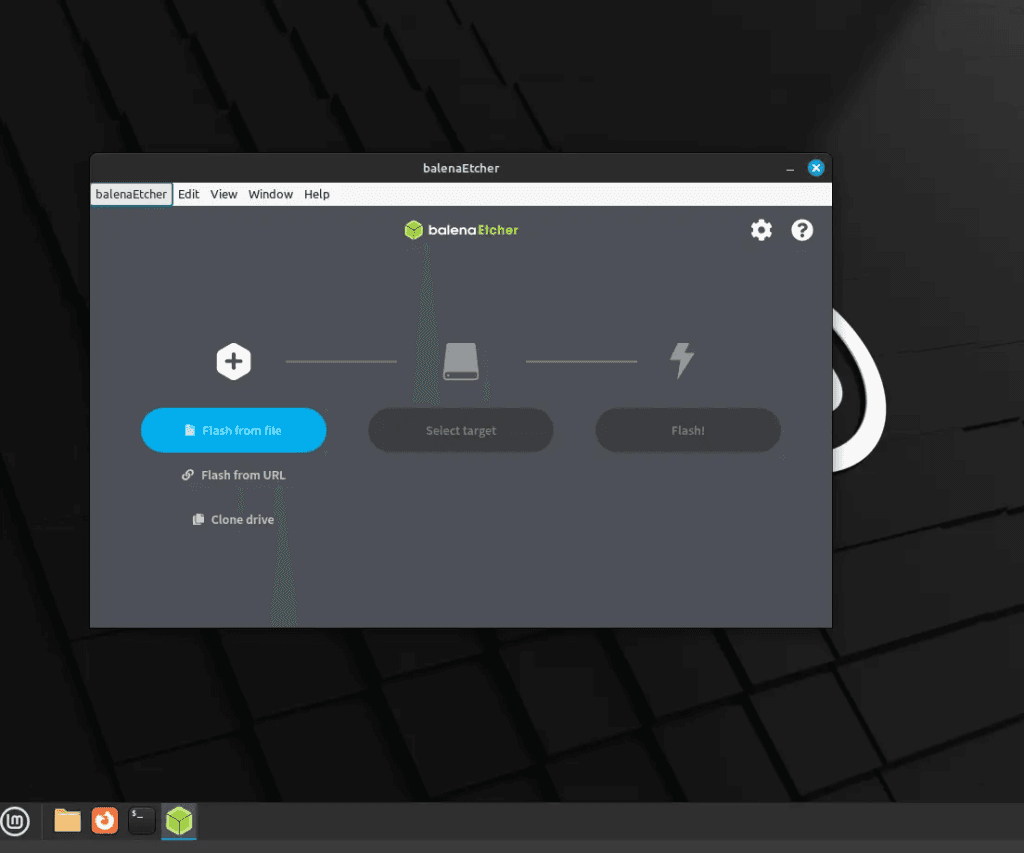Click the lightning bolt flash icon
1024x853 pixels.
pyautogui.click(x=682, y=360)
